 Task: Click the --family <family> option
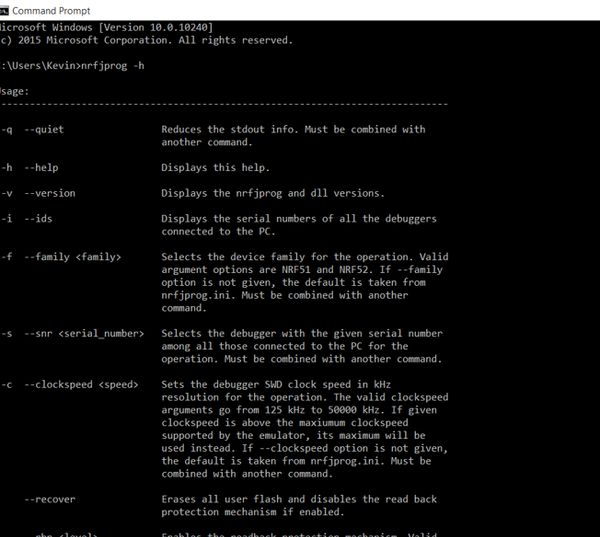point(73,257)
